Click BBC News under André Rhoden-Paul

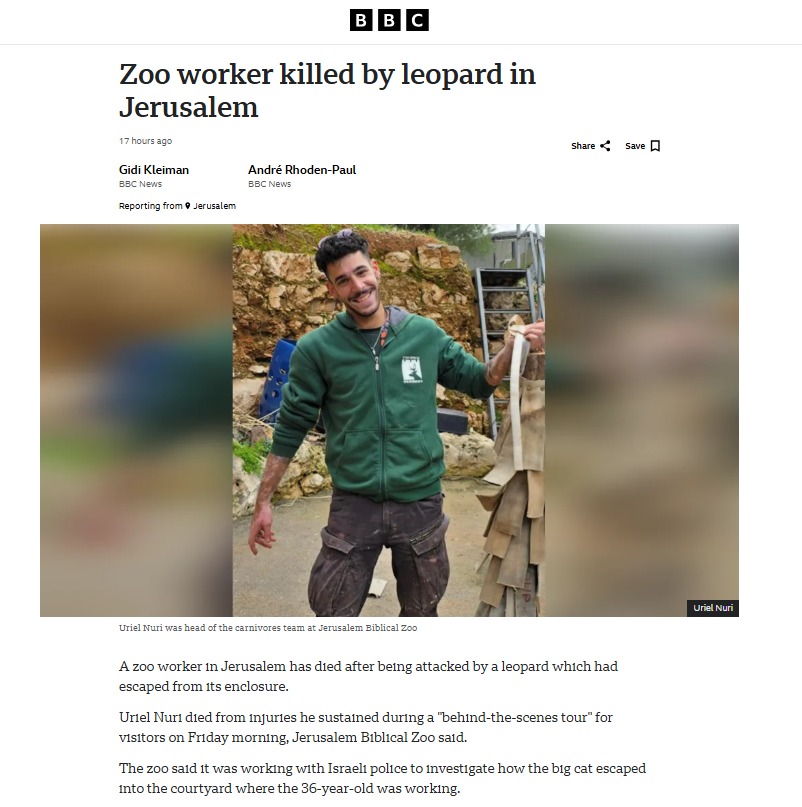tap(269, 184)
